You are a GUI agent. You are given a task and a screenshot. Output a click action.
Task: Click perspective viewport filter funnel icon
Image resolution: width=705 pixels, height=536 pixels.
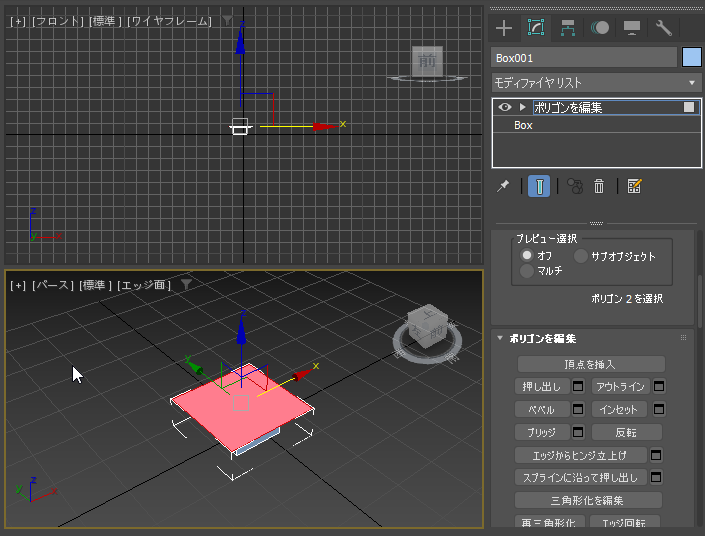coord(186,284)
